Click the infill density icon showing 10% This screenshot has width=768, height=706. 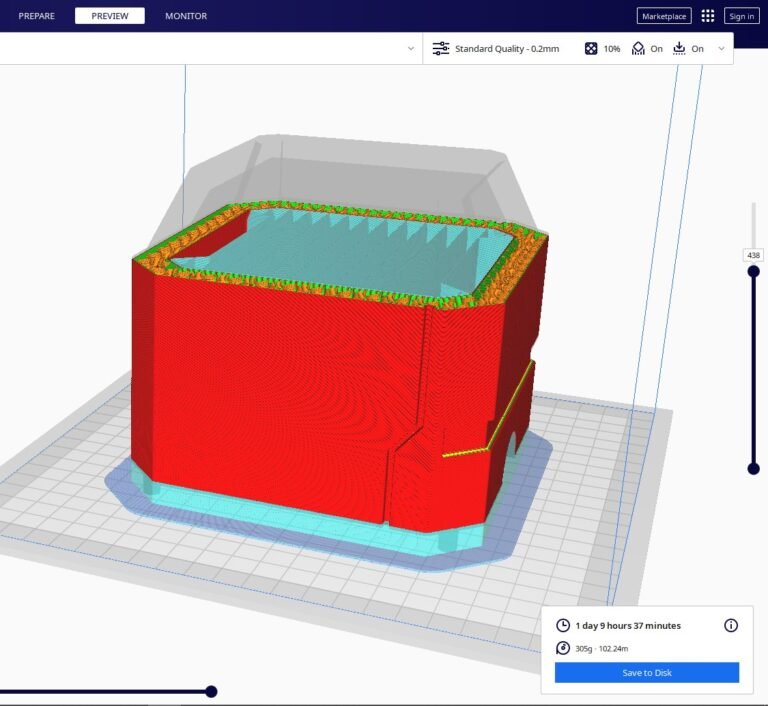[x=591, y=48]
